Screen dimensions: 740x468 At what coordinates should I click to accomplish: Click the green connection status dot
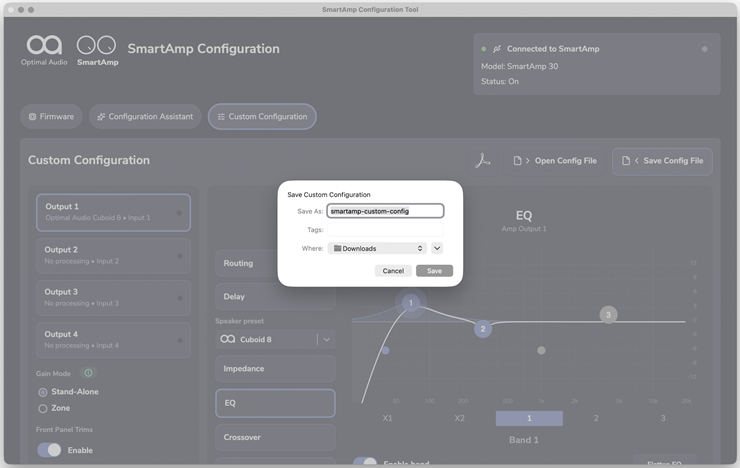(484, 49)
